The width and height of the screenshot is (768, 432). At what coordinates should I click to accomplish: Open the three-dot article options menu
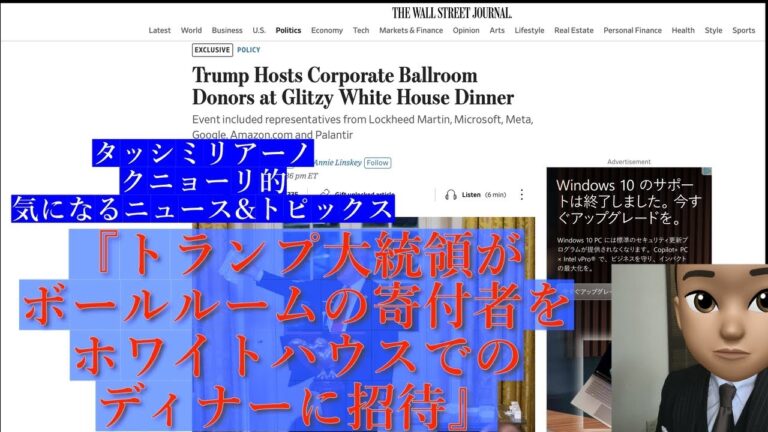coord(522,194)
